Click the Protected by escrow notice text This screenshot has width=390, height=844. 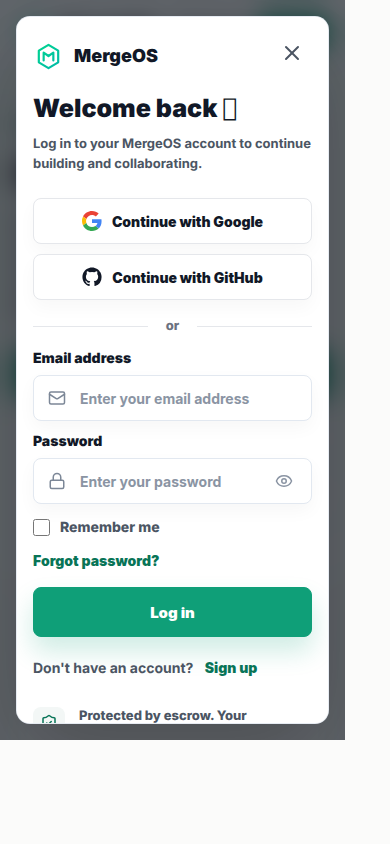[x=162, y=716]
